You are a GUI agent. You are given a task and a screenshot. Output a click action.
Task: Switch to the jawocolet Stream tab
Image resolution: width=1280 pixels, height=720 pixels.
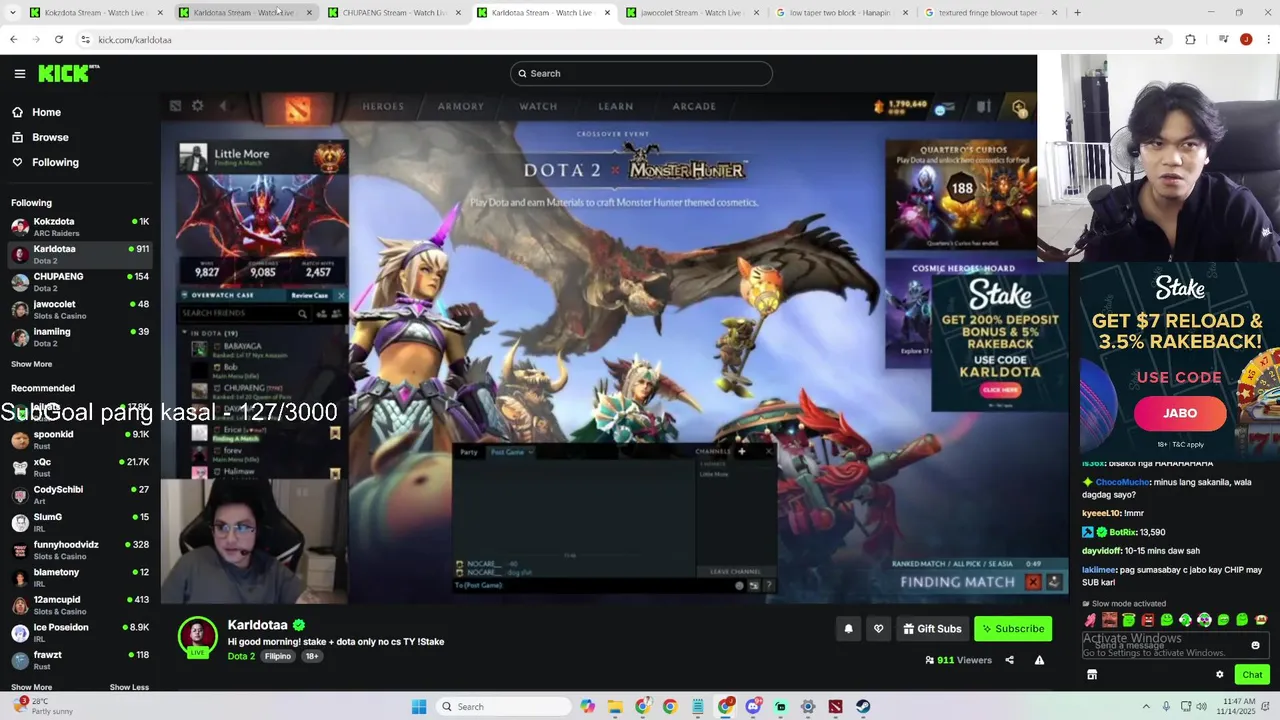(692, 13)
